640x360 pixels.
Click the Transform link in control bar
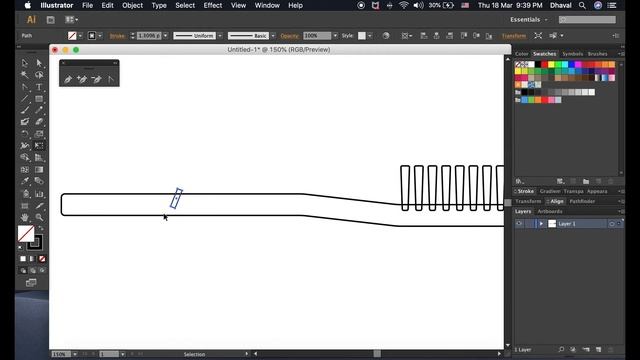514,36
